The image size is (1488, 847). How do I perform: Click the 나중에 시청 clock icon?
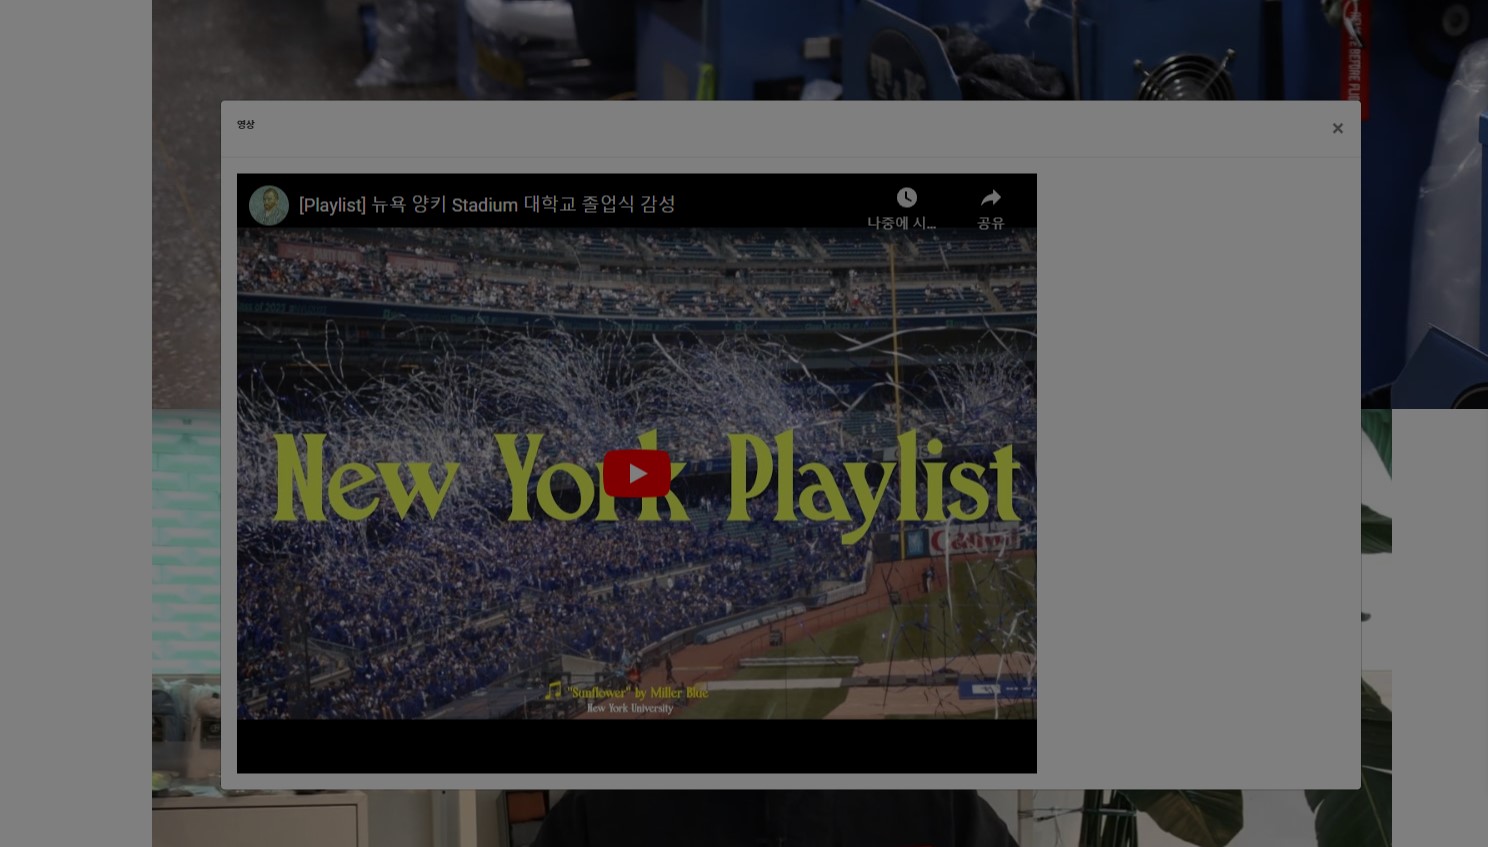coord(906,197)
